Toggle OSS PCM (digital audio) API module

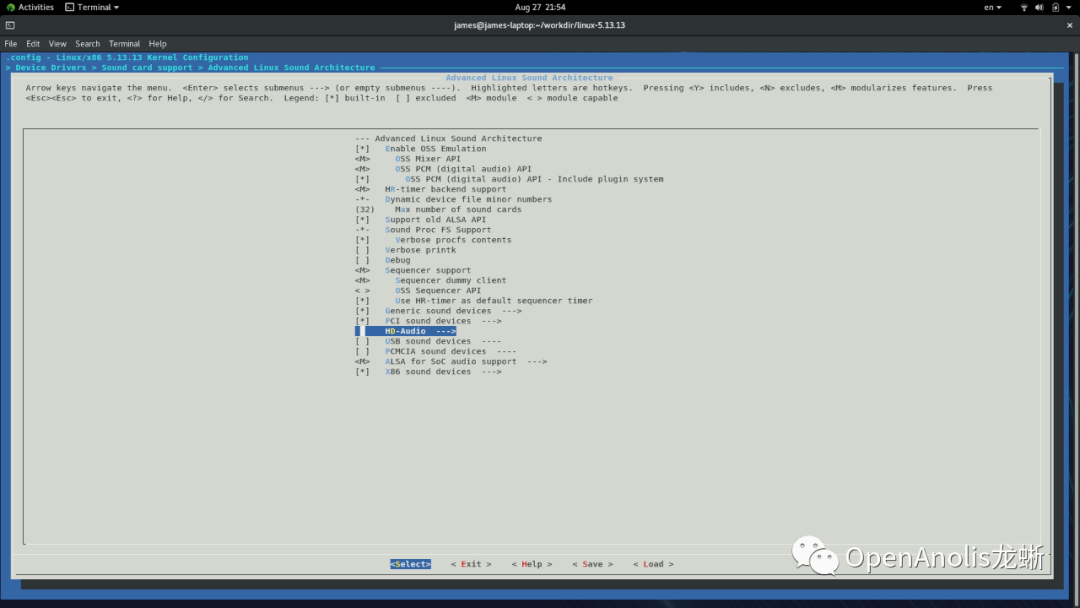click(444, 169)
